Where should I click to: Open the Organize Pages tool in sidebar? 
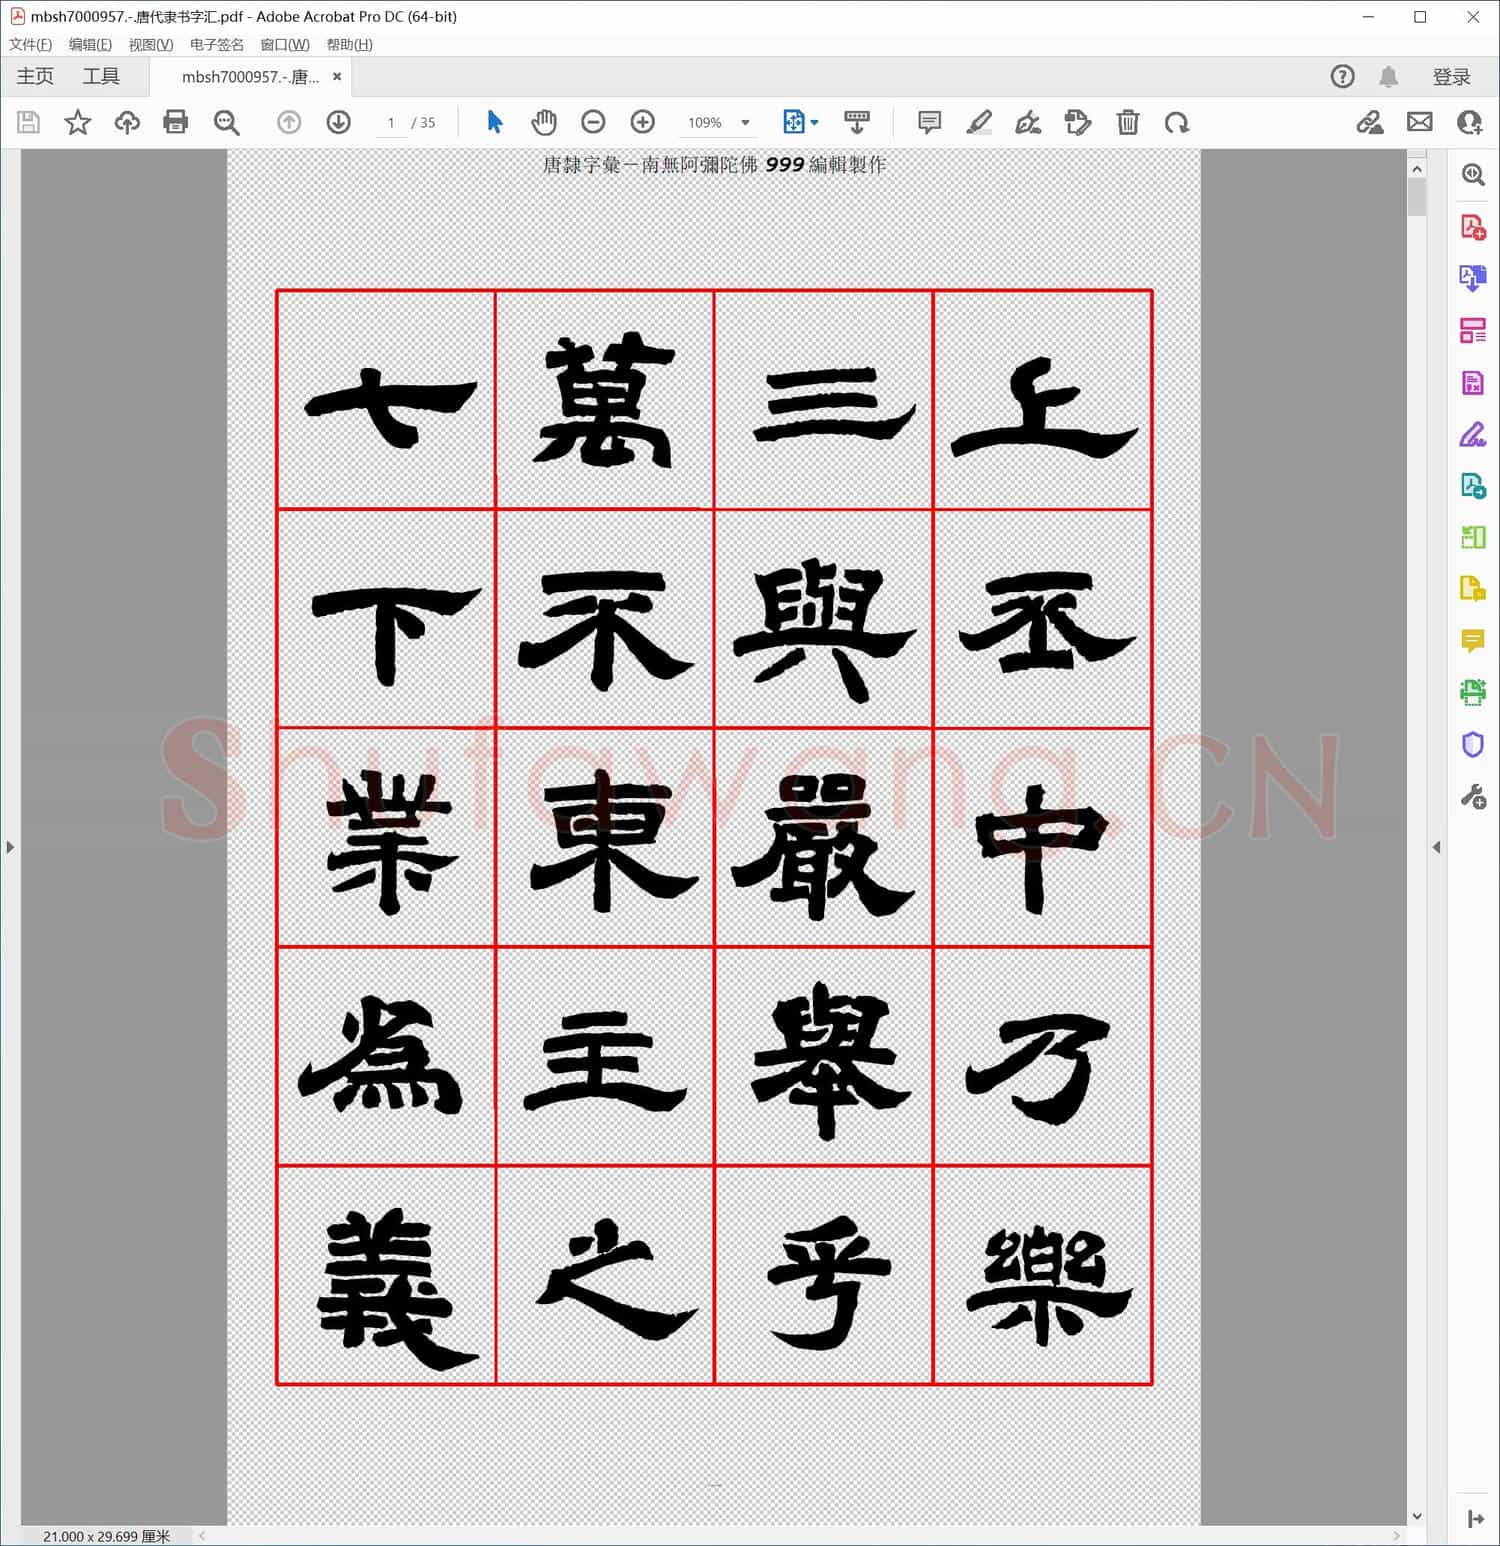click(x=1472, y=331)
